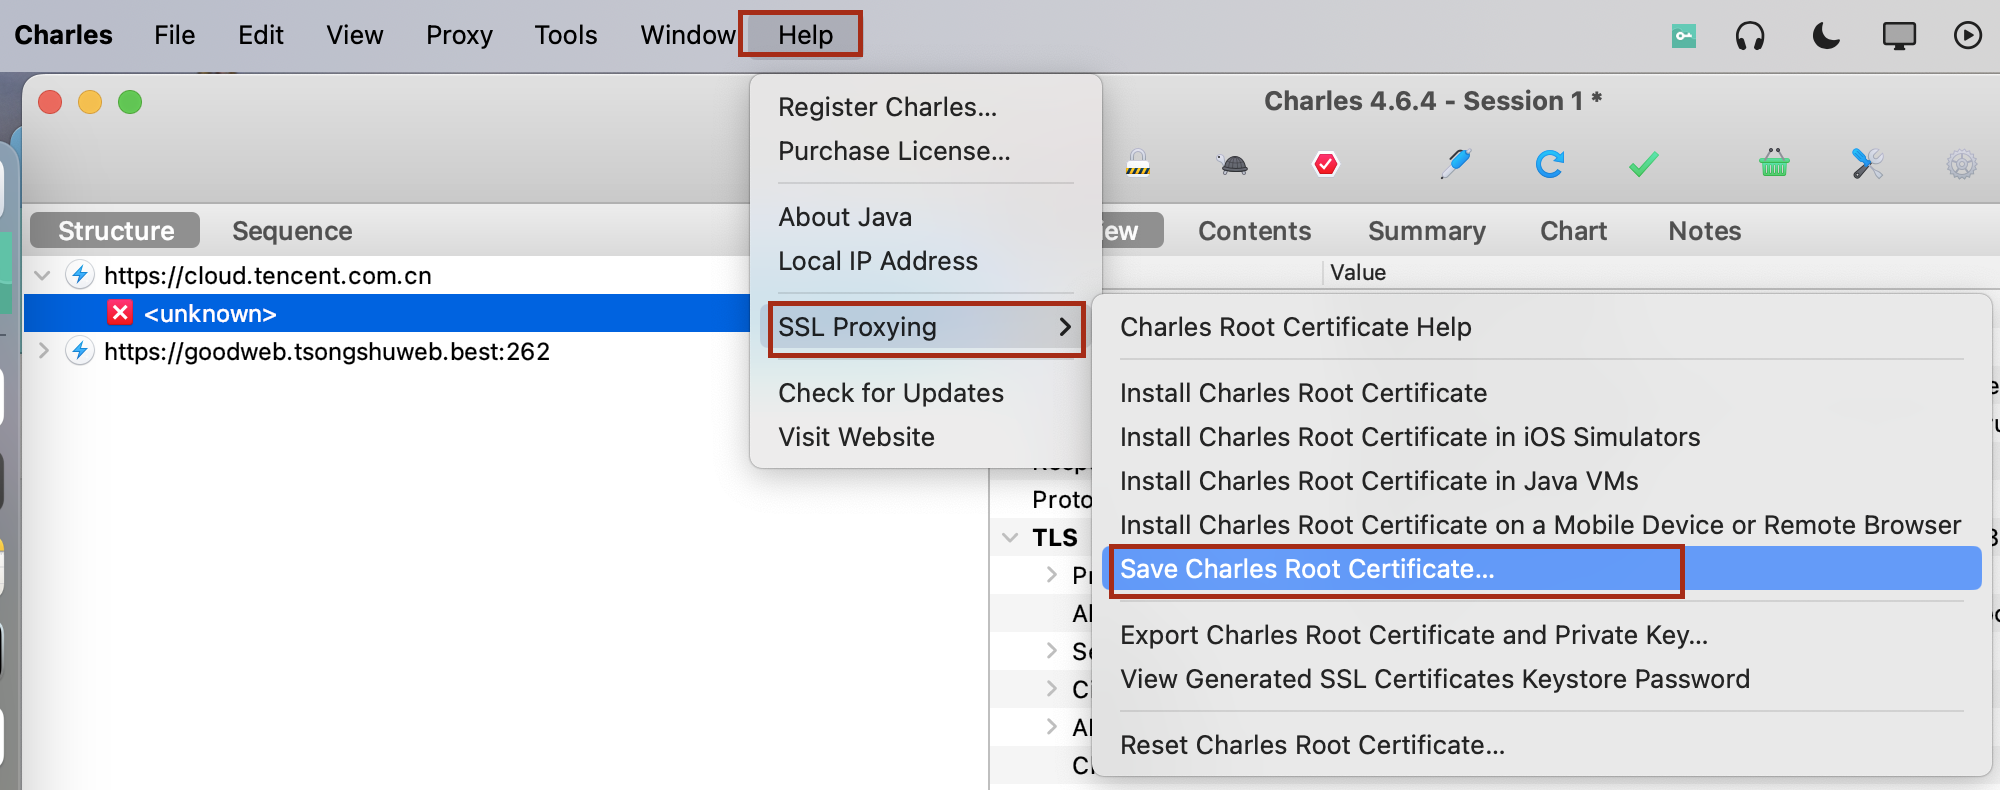Click the play circle menu bar icon
The width and height of the screenshot is (2000, 790).
(x=1968, y=36)
